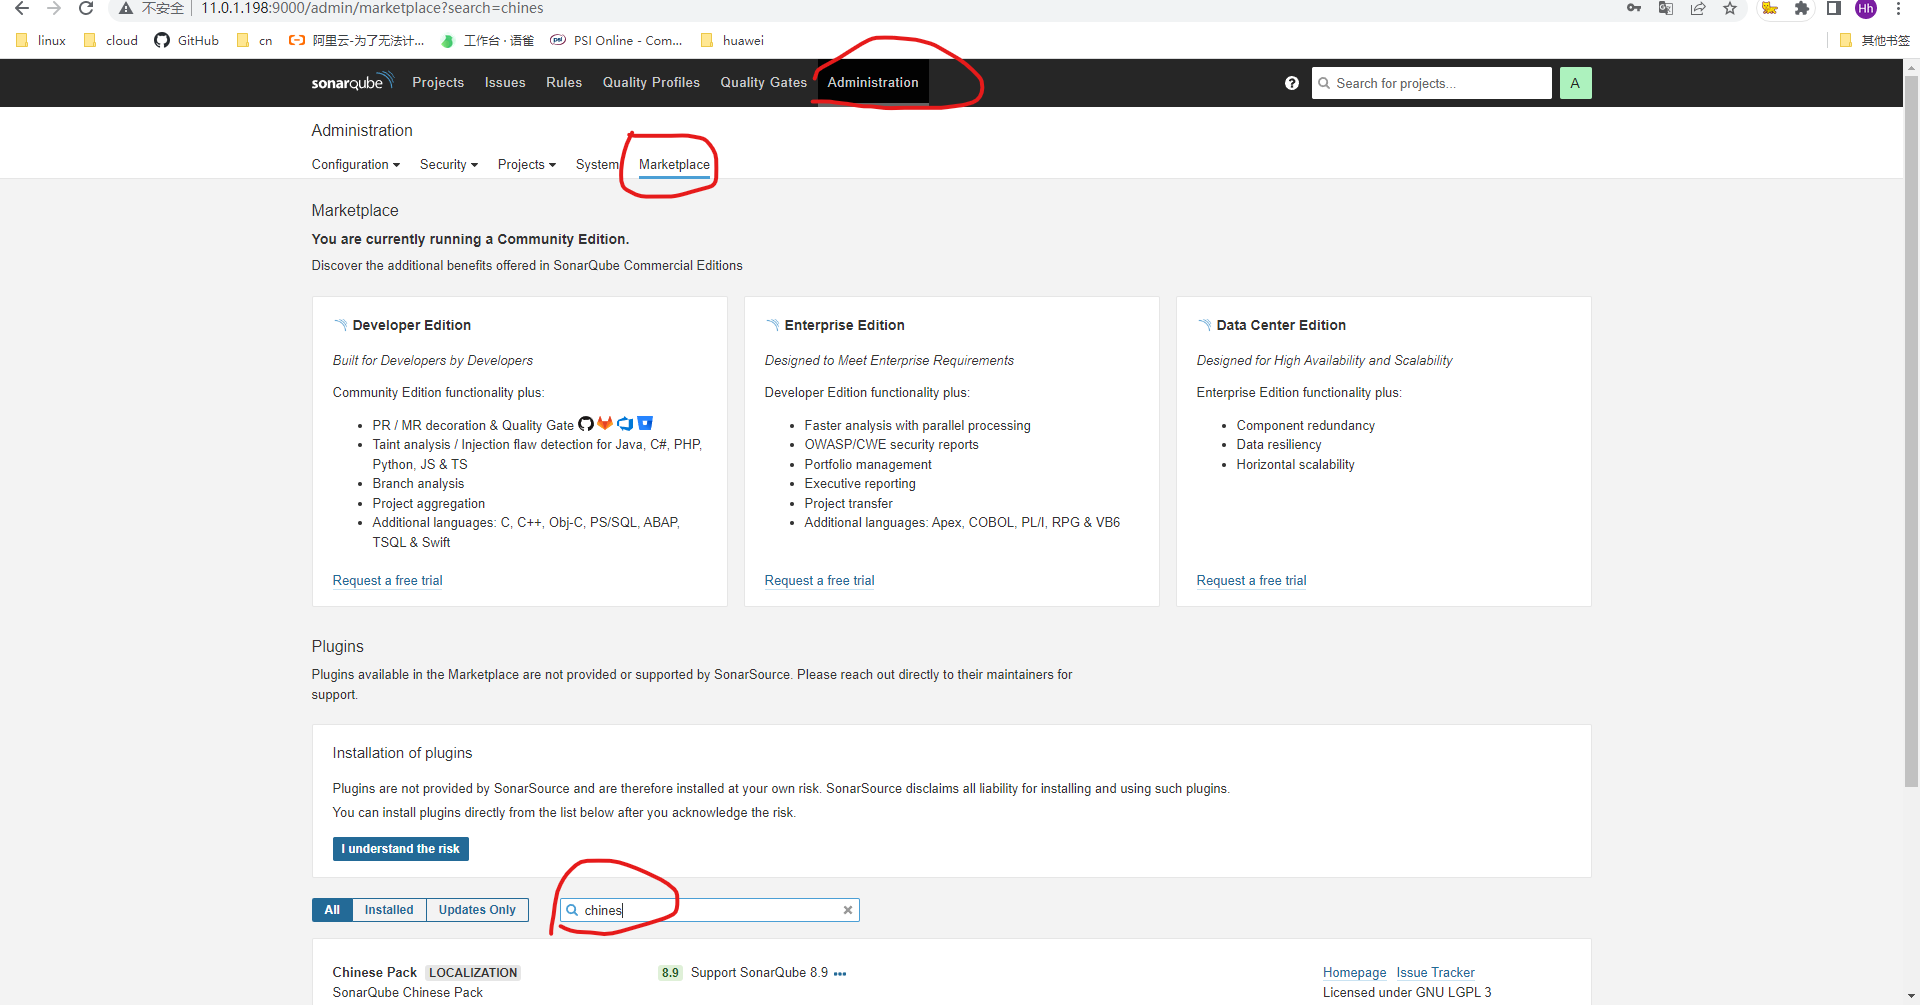The width and height of the screenshot is (1920, 1005).
Task: Request a free trial of Data Center Edition
Action: tap(1251, 581)
